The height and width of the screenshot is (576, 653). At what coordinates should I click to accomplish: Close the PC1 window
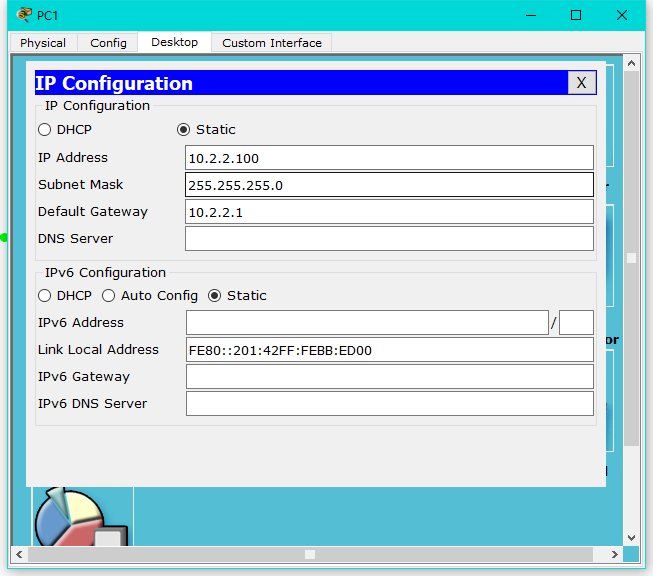[622, 15]
